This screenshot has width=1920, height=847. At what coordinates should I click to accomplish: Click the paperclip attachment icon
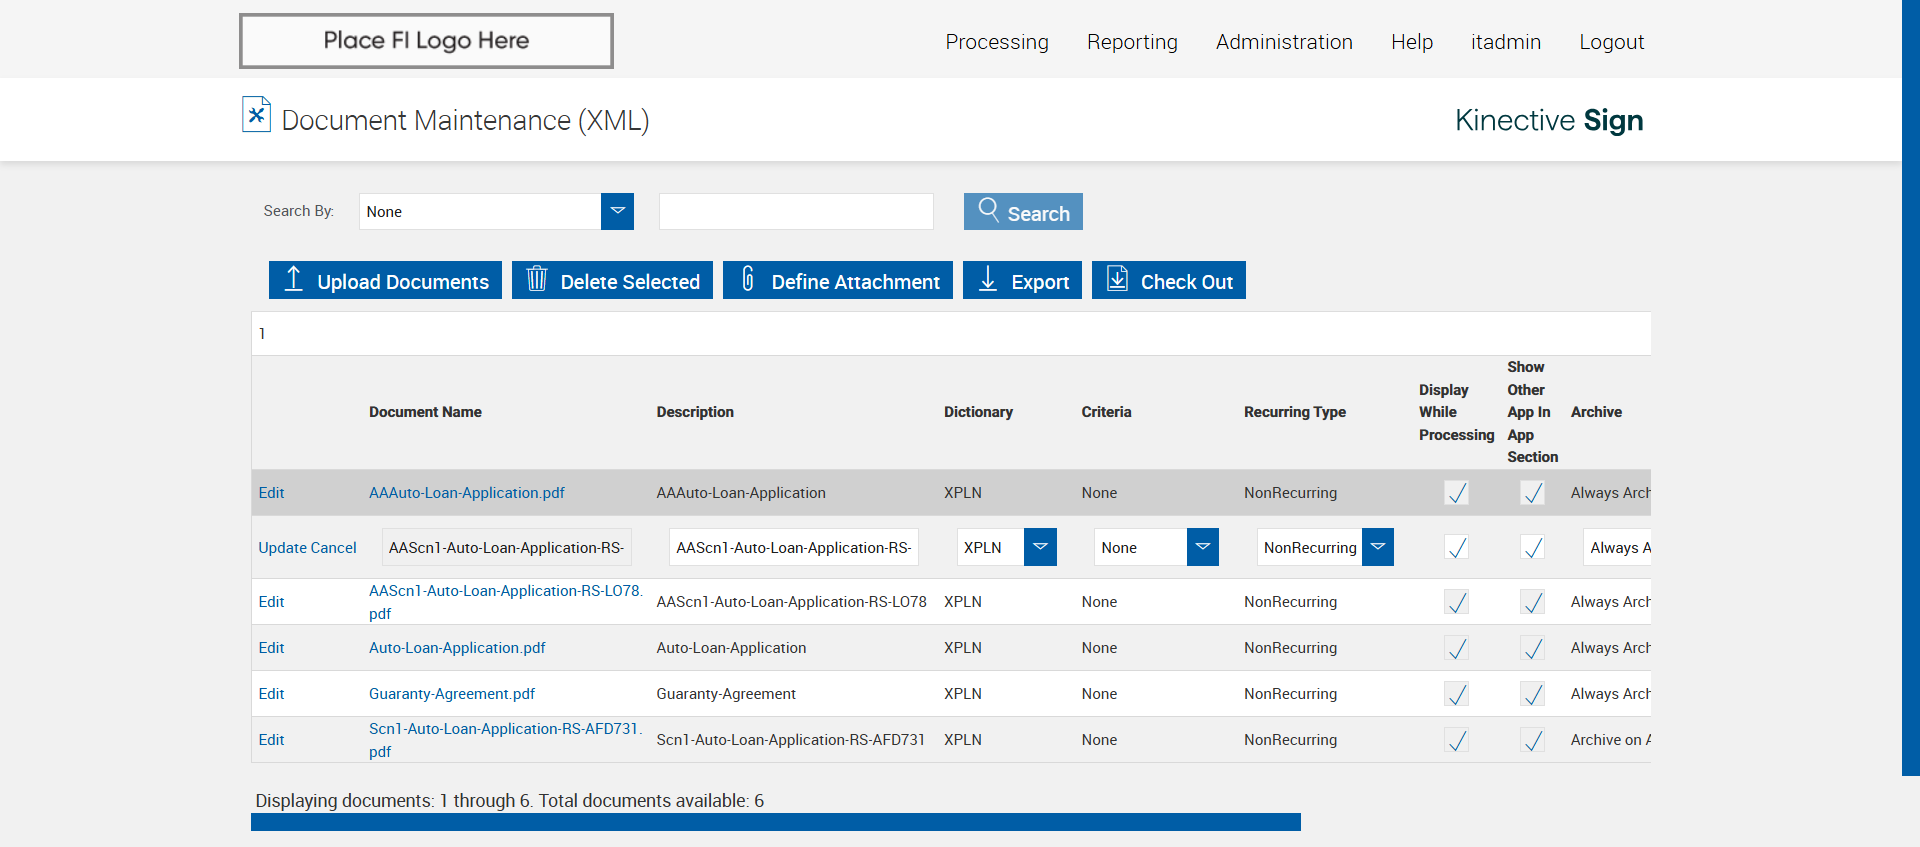point(748,279)
